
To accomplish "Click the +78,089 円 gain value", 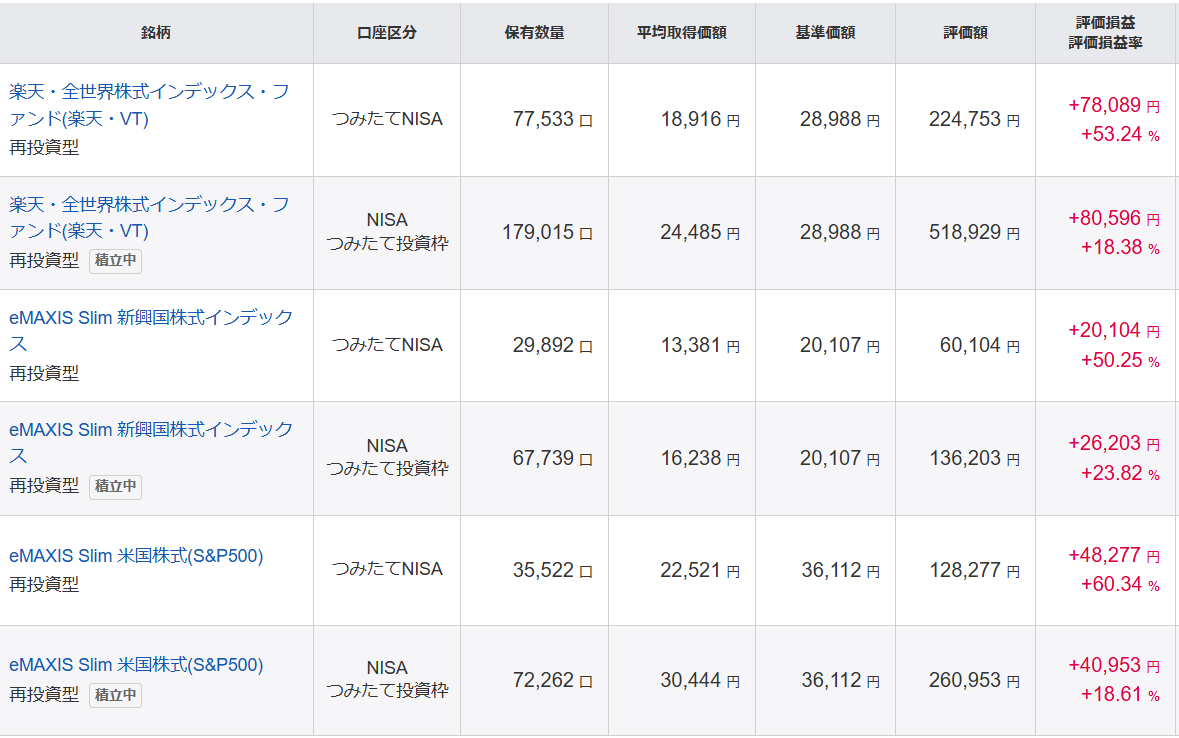I will (1113, 105).
